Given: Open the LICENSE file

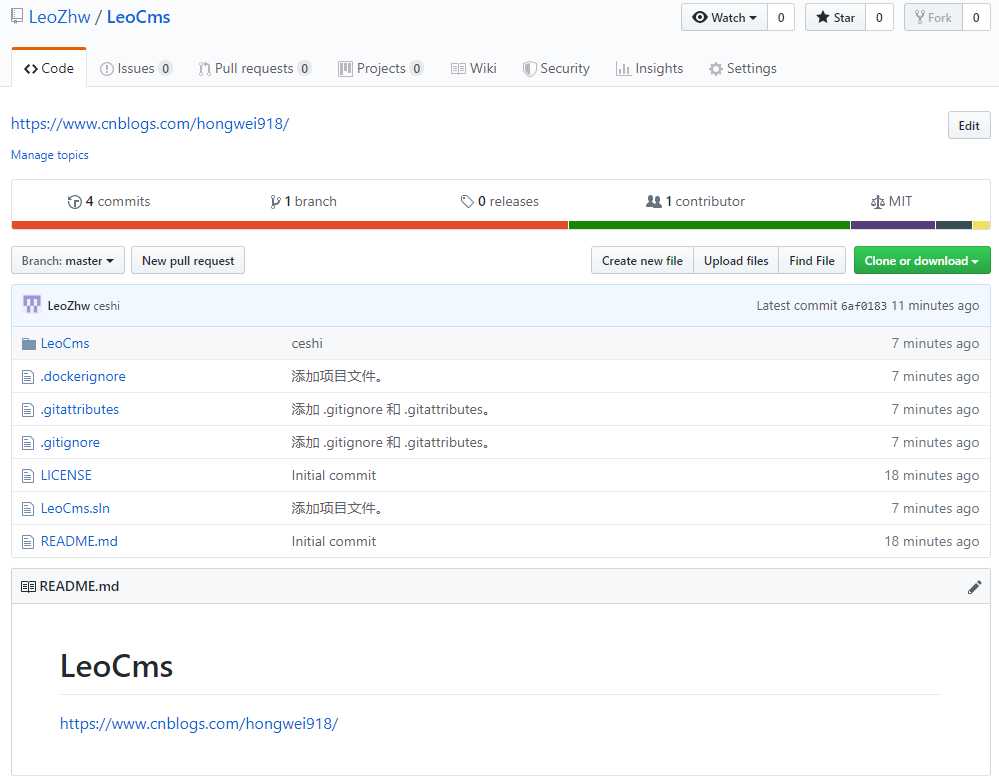Looking at the screenshot, I should pos(66,476).
